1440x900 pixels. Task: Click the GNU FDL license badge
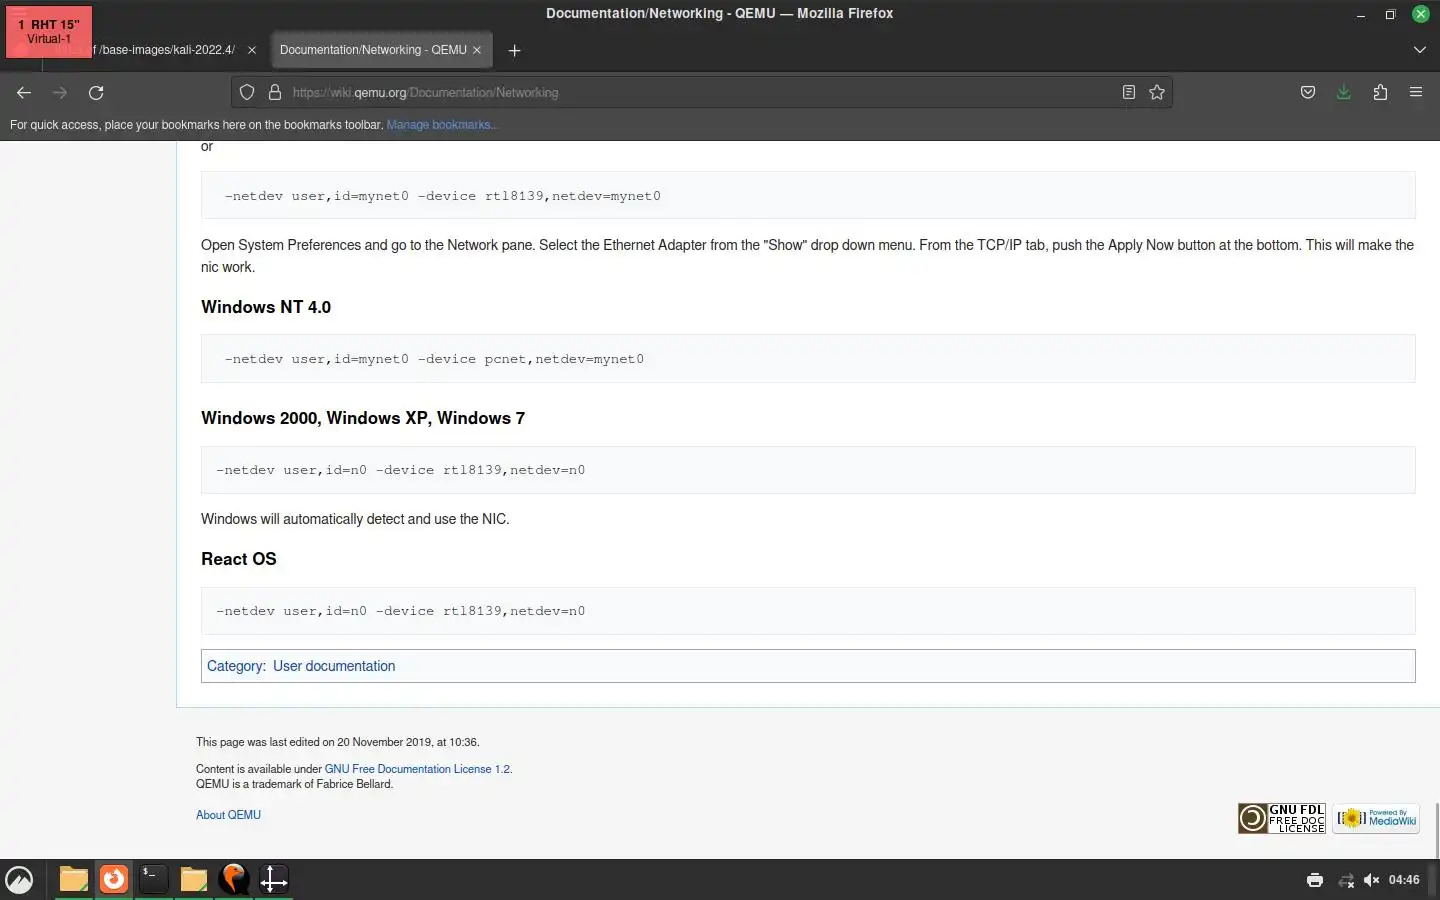pyautogui.click(x=1282, y=818)
